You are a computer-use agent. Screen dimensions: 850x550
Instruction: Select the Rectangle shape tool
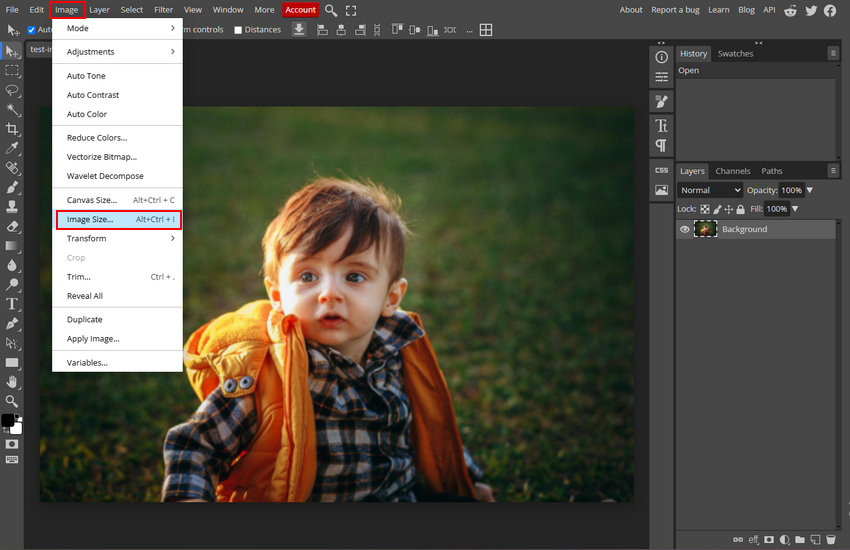point(11,363)
